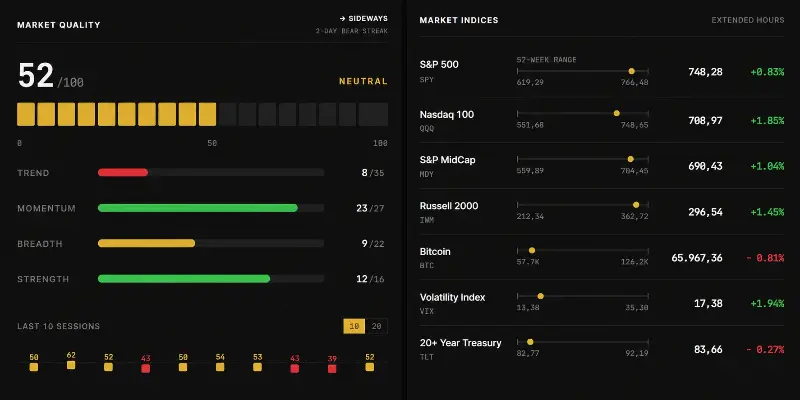Click the +1.85% change for Nasdaq 100
The image size is (800, 400).
[x=767, y=120]
